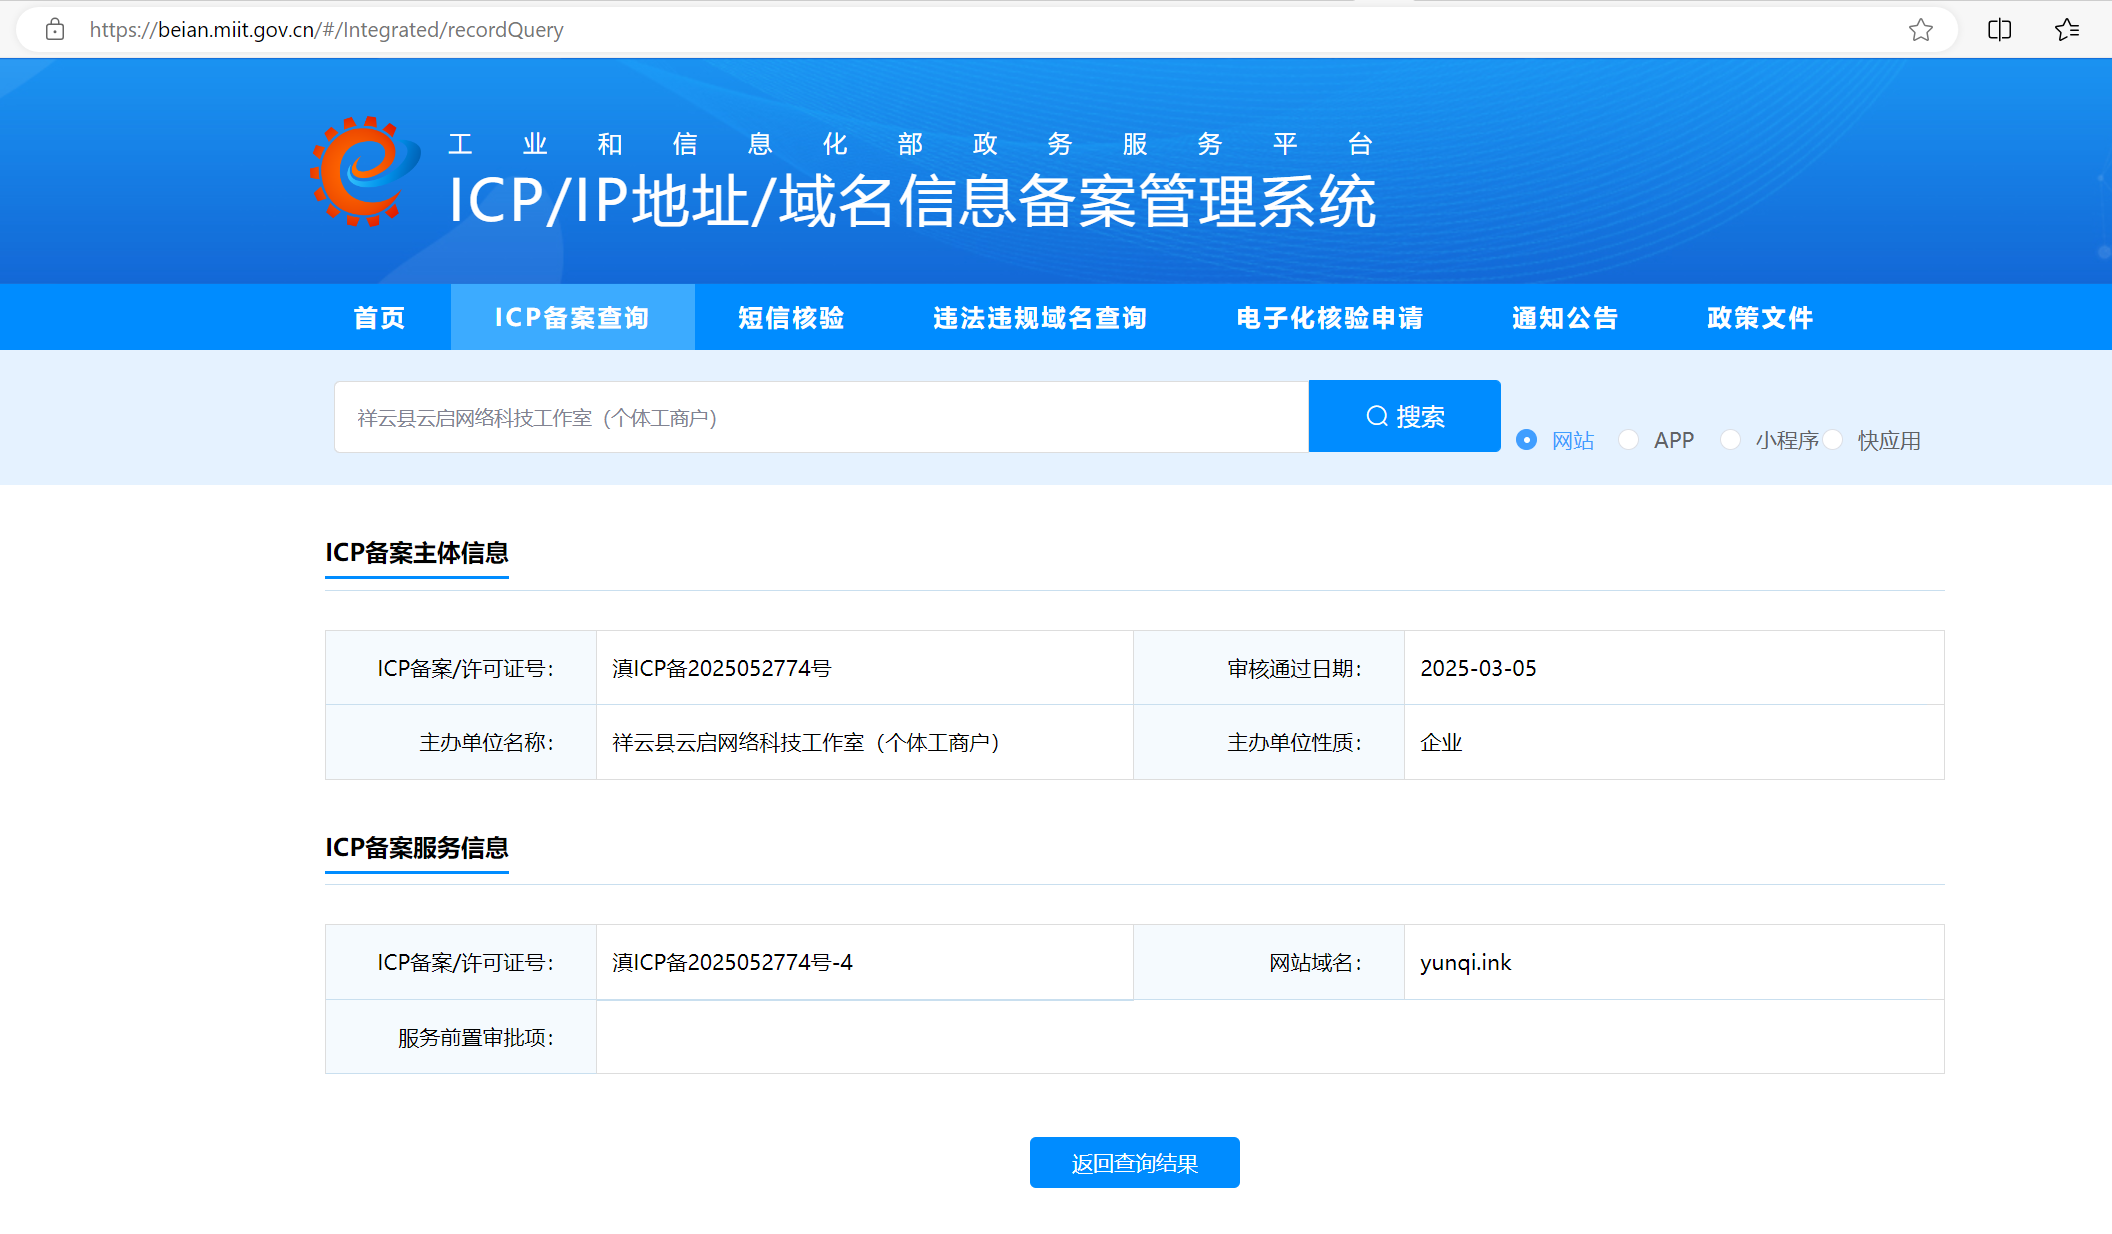The width and height of the screenshot is (2112, 1234).
Task: Click the site lock icon in address bar
Action: [55, 30]
